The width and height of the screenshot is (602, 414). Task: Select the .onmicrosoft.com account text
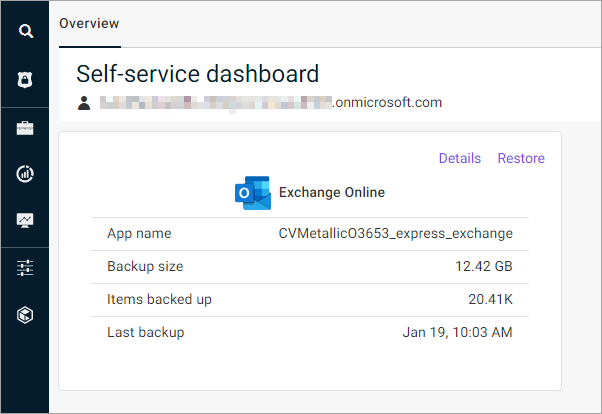pos(387,103)
